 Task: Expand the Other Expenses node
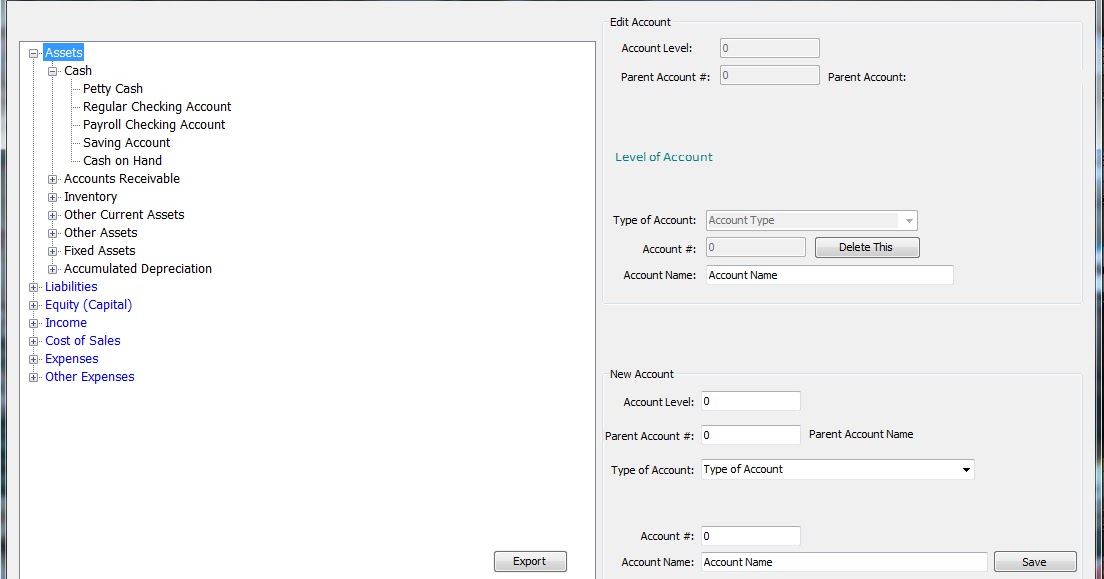[x=33, y=377]
